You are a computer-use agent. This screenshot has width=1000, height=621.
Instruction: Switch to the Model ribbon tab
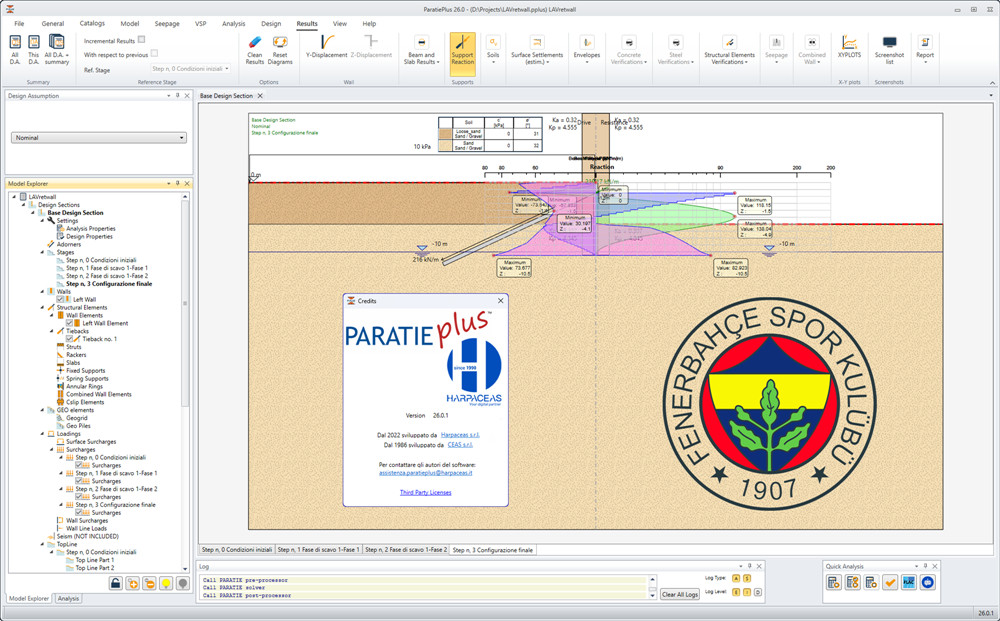pos(129,24)
